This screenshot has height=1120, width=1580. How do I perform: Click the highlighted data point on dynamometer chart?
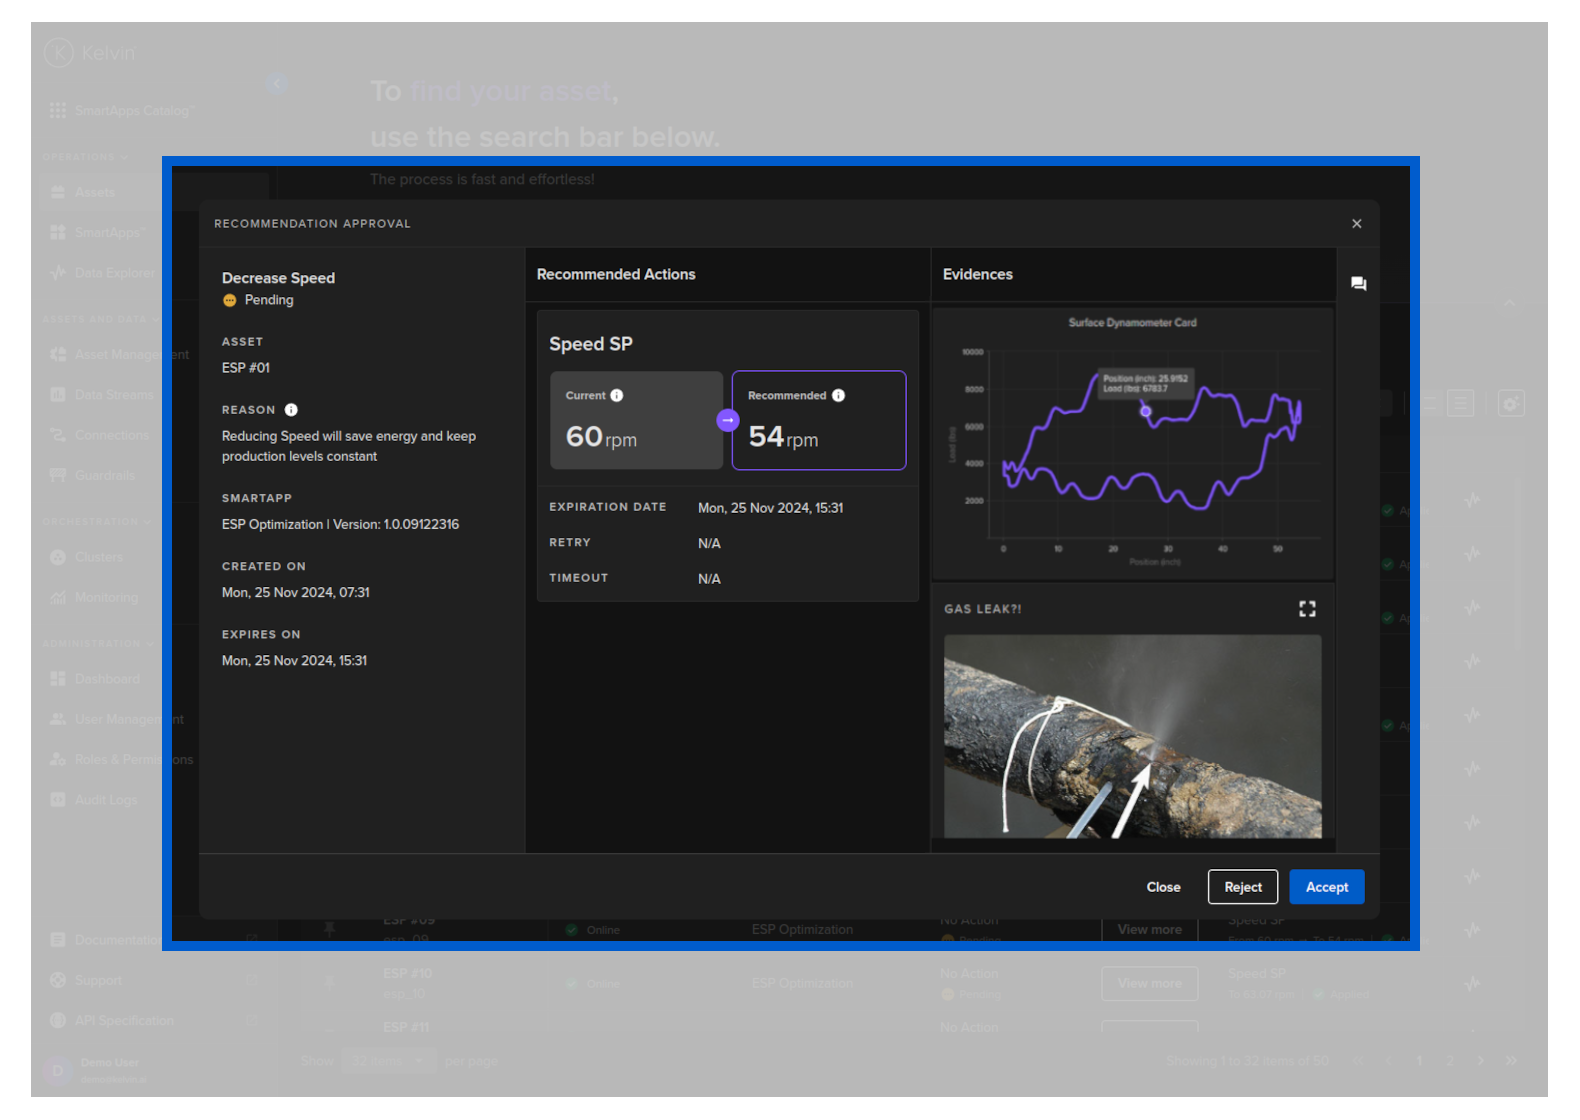click(1146, 411)
